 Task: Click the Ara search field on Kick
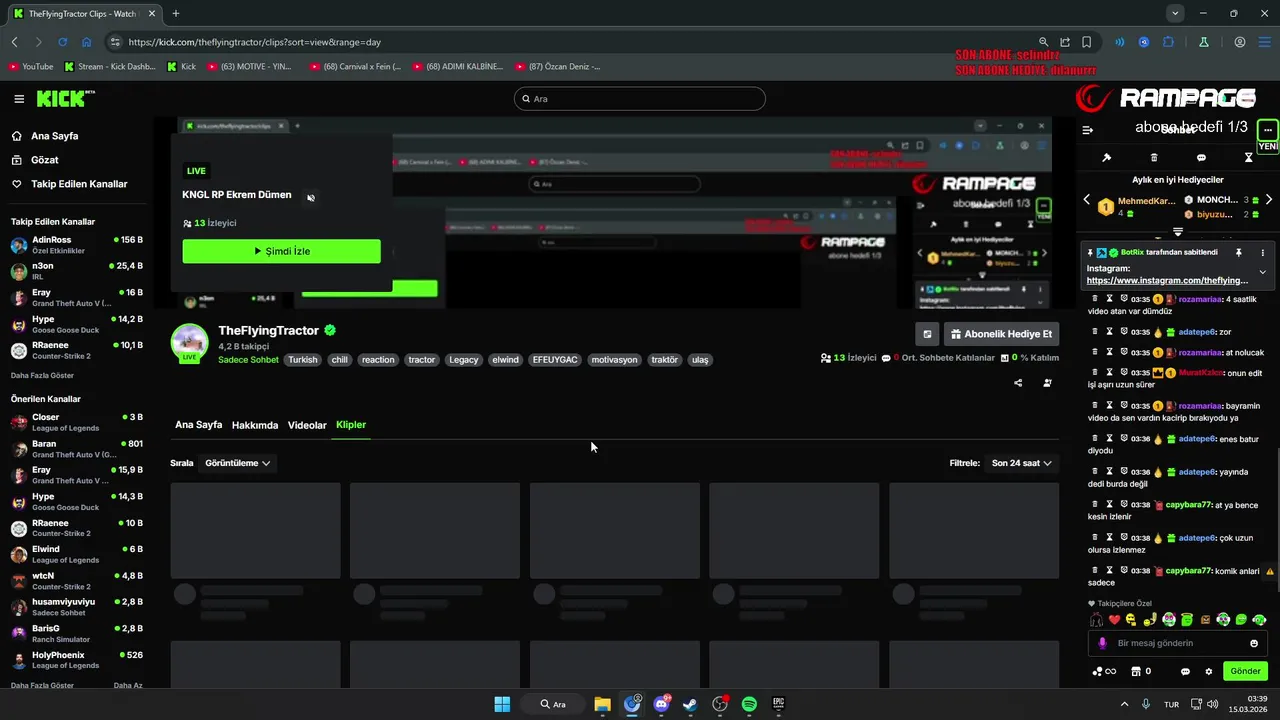pos(640,99)
